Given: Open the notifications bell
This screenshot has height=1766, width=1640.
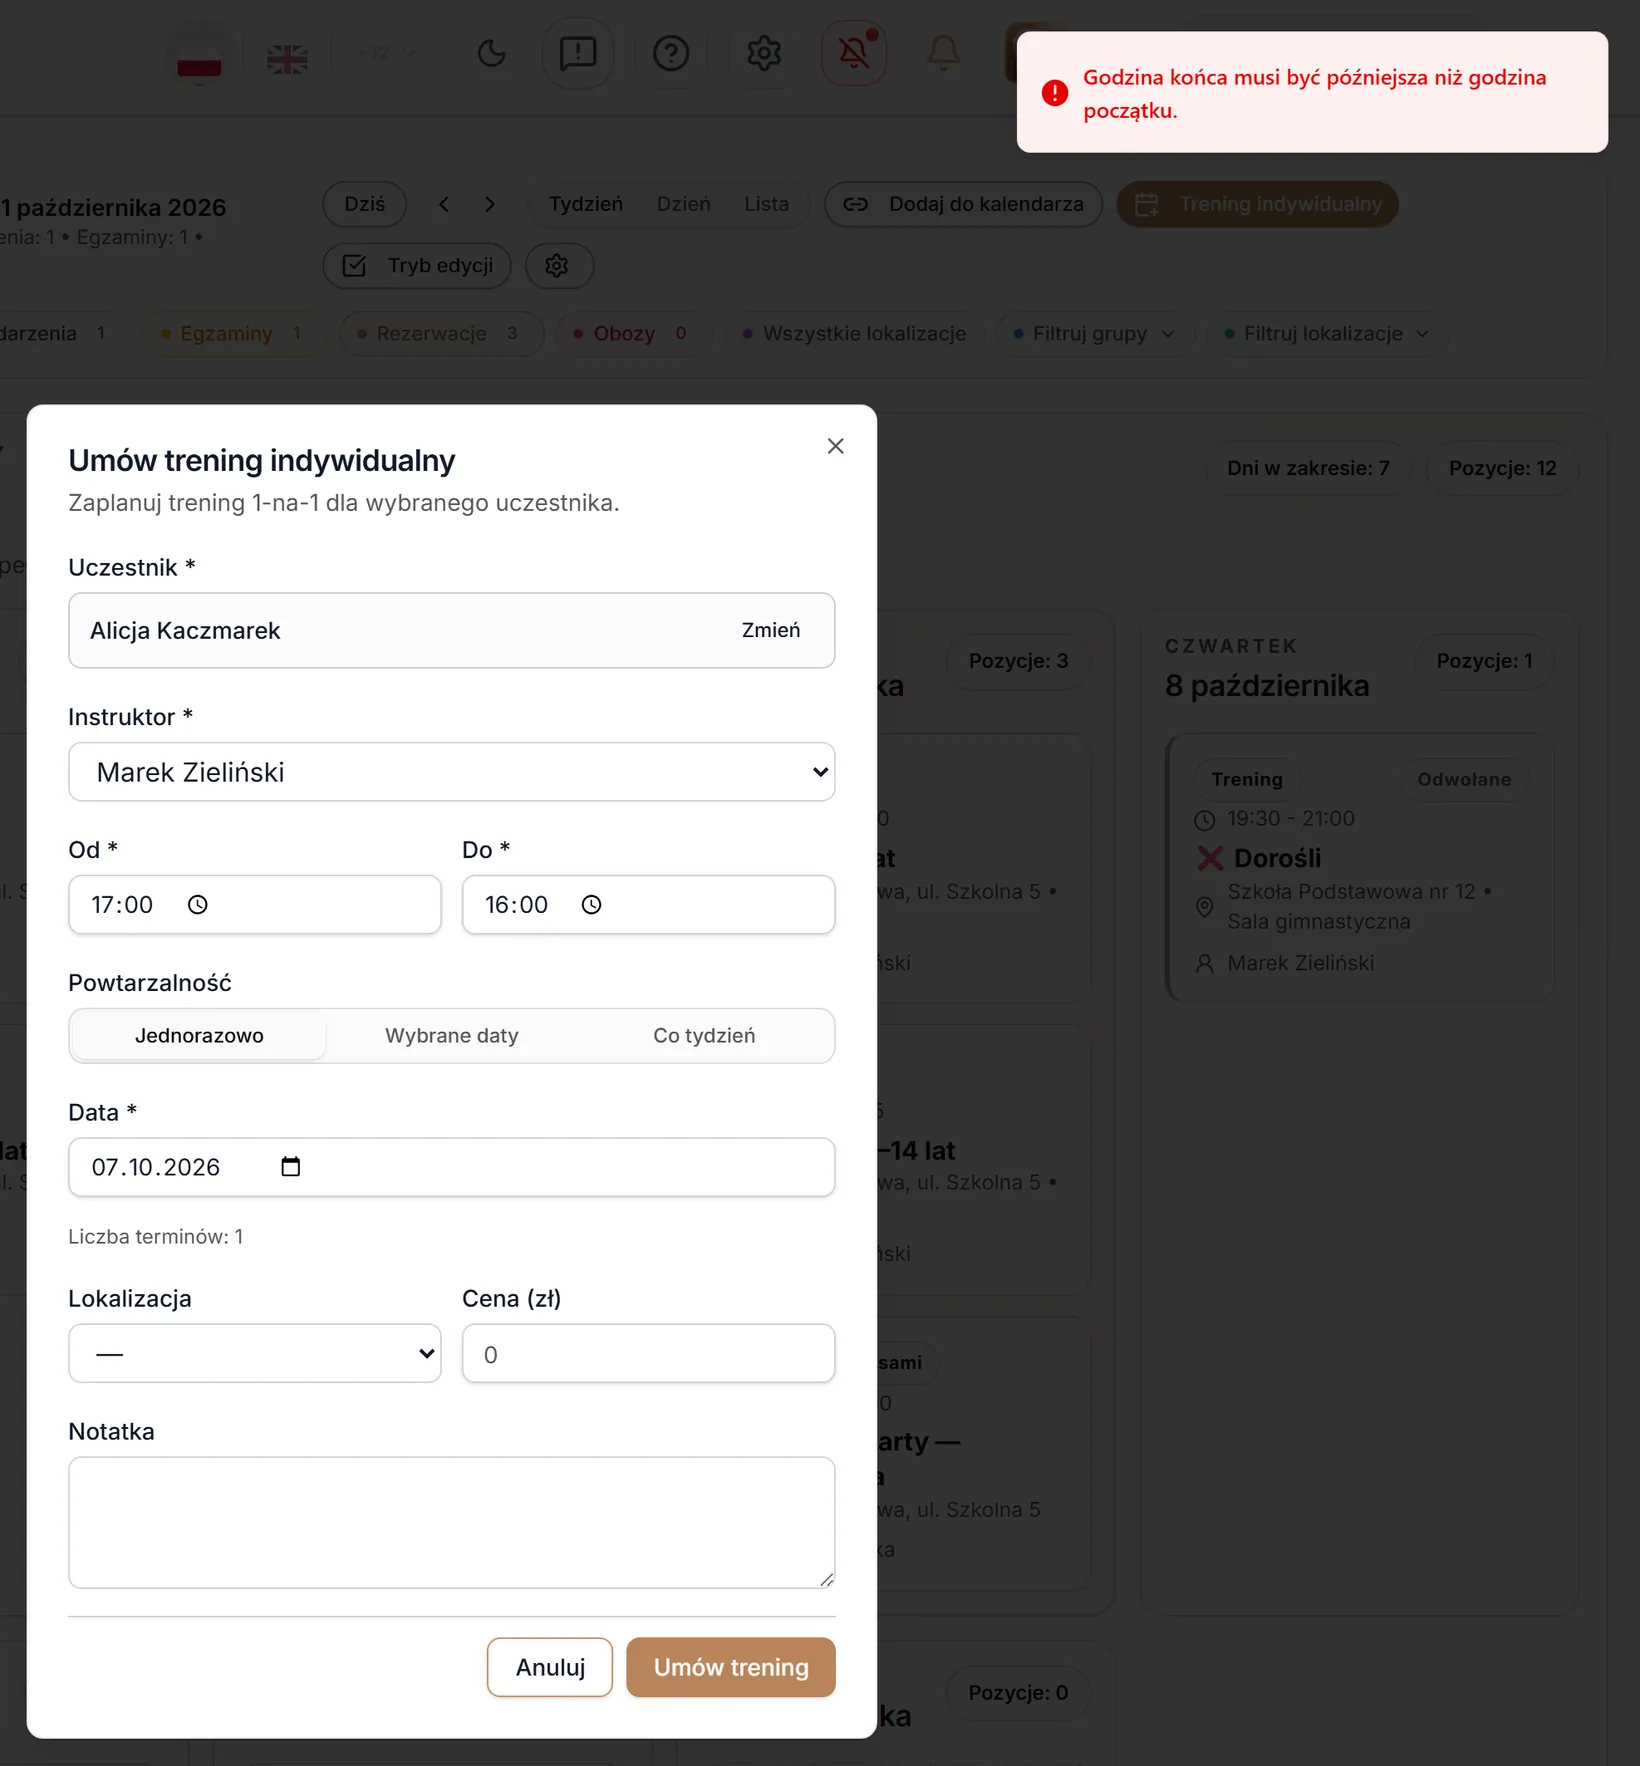Looking at the screenshot, I should [x=943, y=53].
